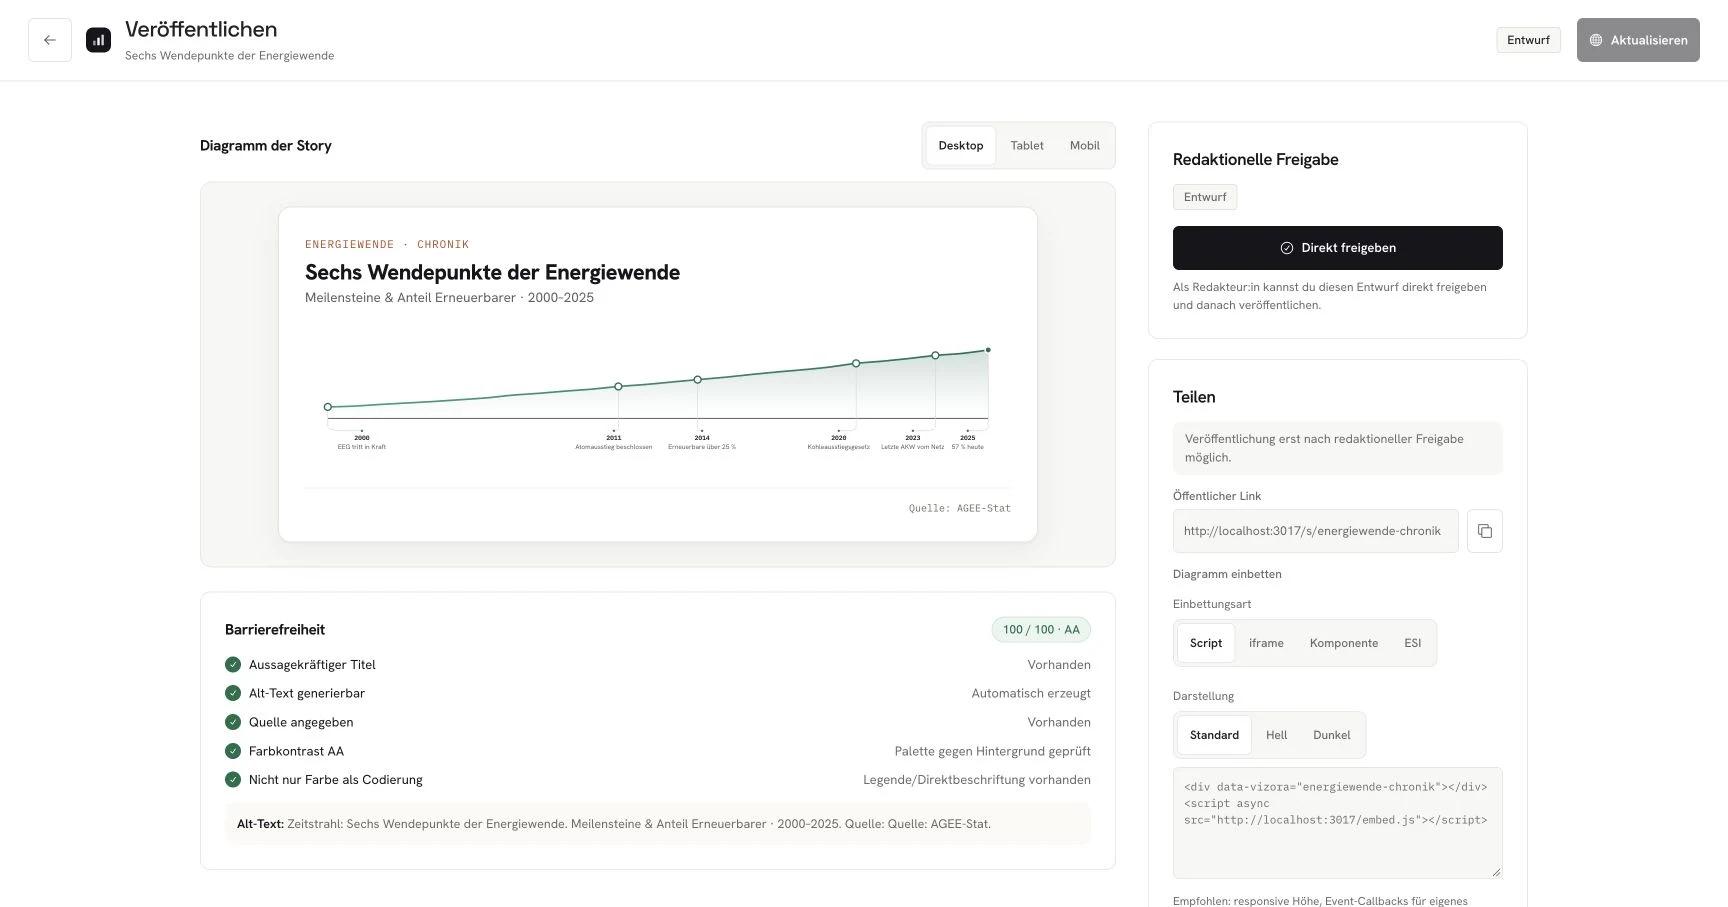
Task: Choose Dunkel display theme
Action: pos(1332,735)
